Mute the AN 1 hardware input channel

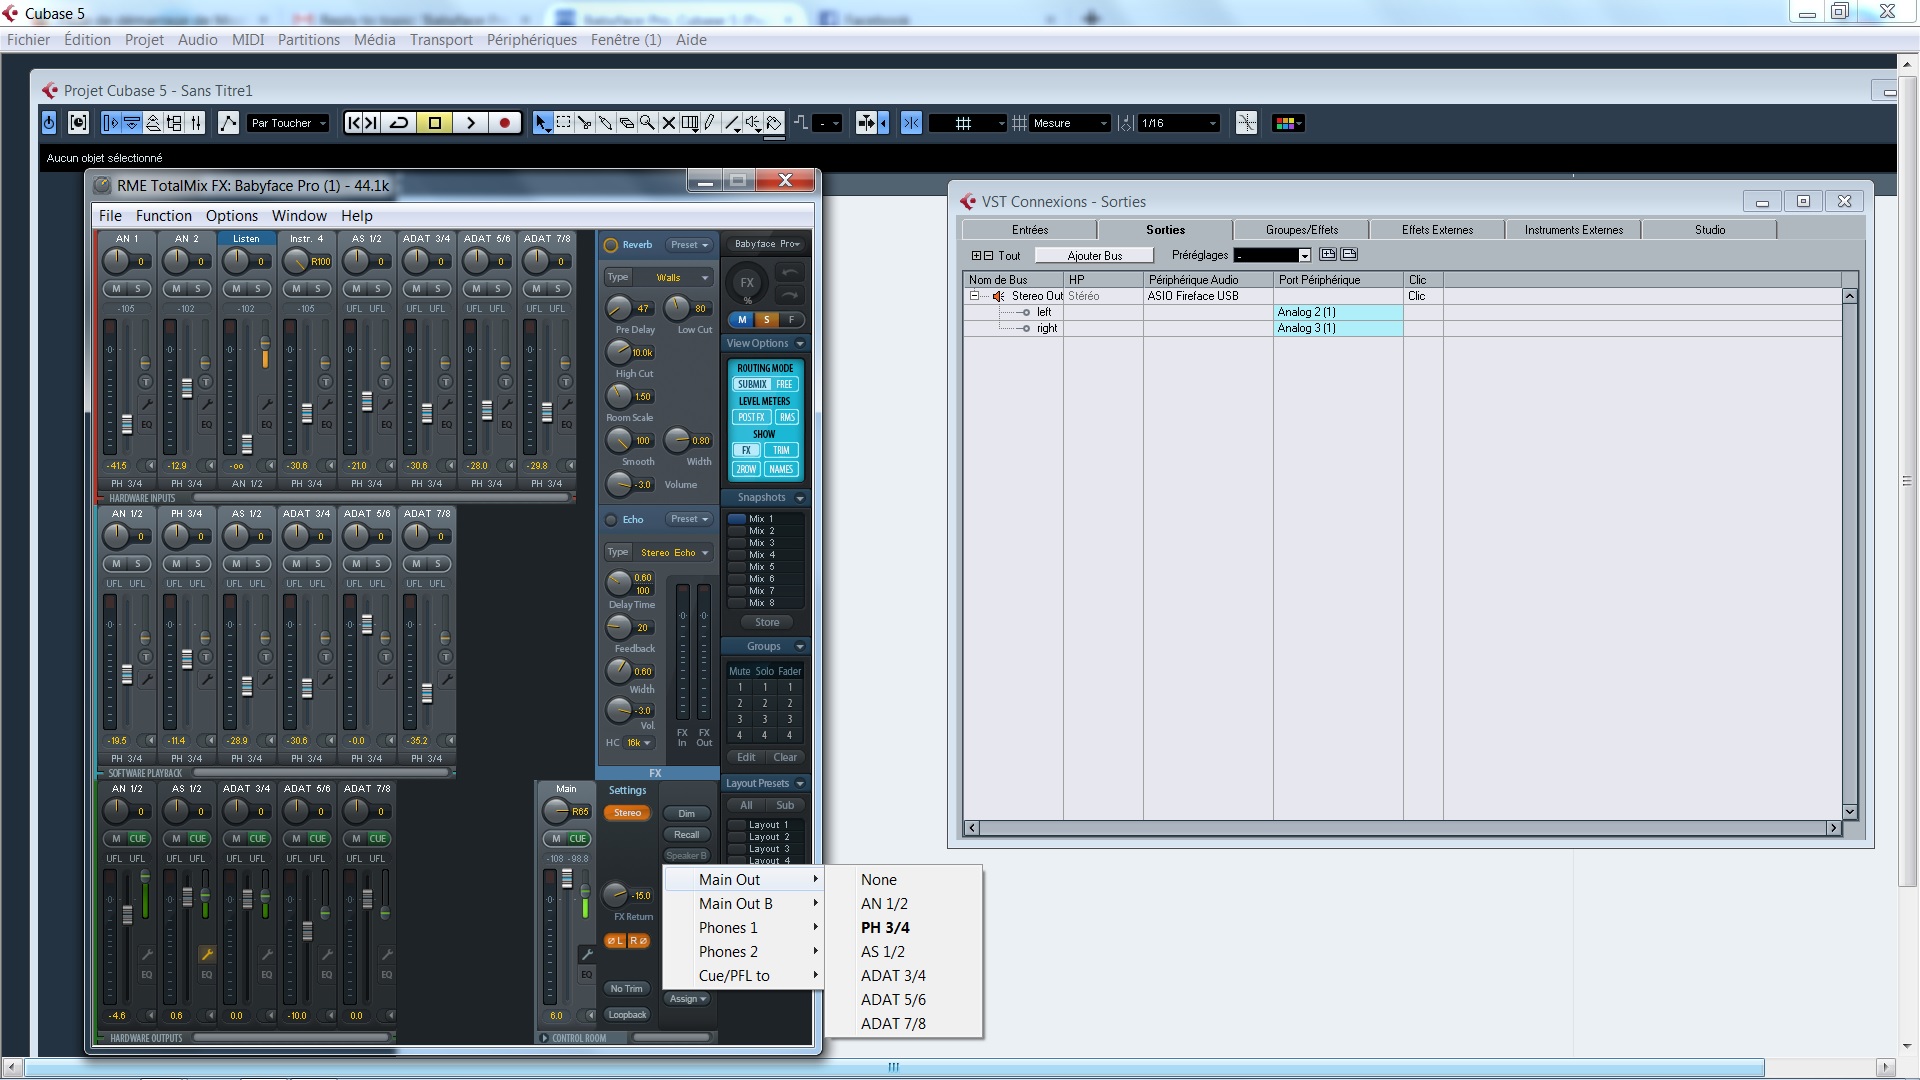pyautogui.click(x=116, y=289)
